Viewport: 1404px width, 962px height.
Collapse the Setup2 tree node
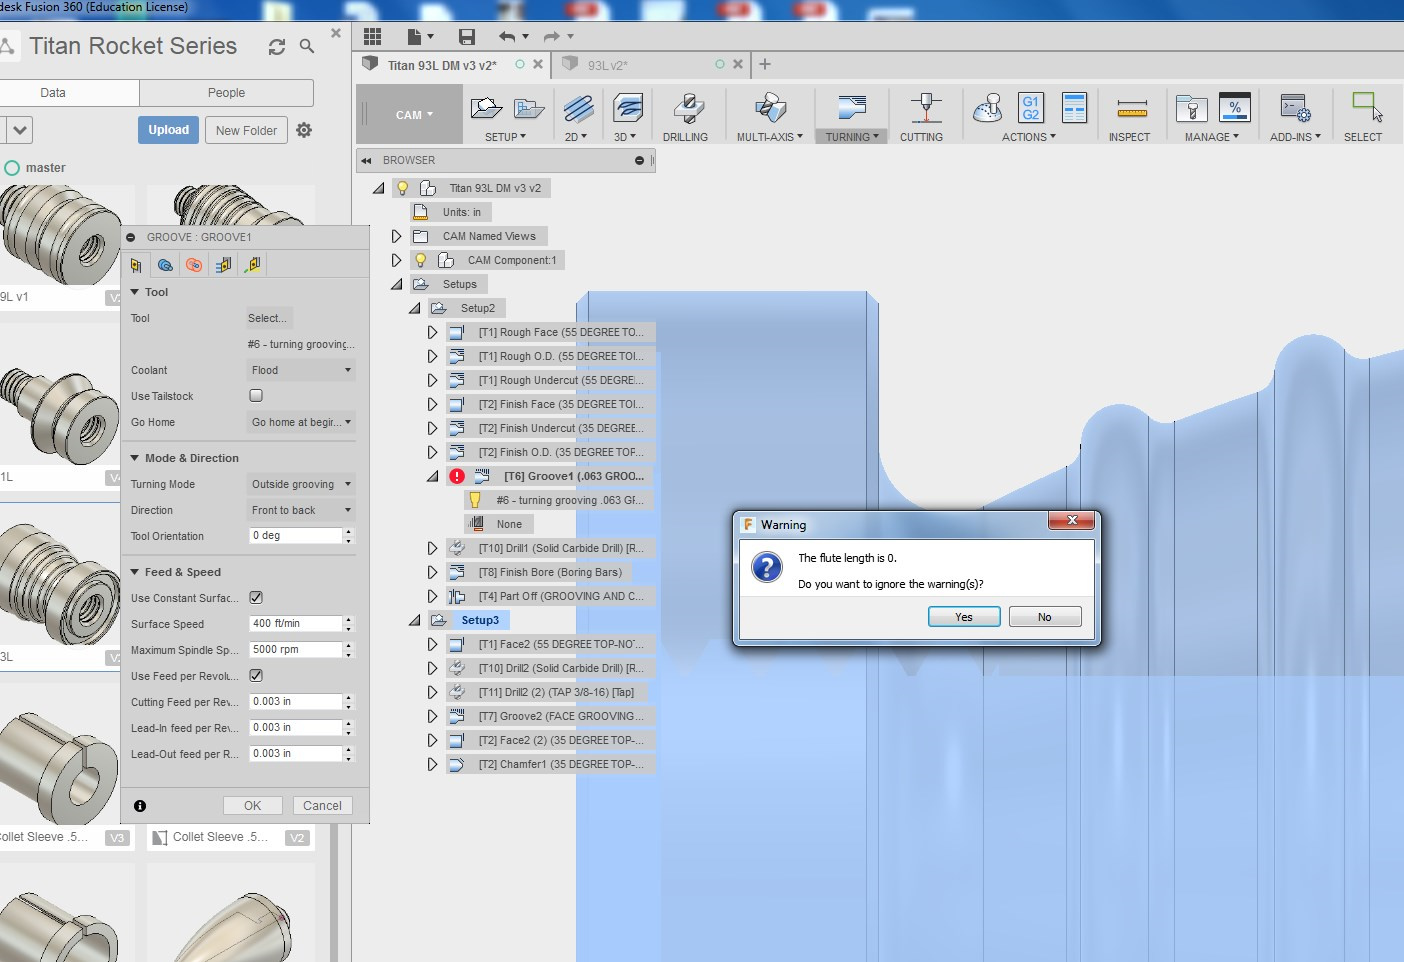[414, 308]
